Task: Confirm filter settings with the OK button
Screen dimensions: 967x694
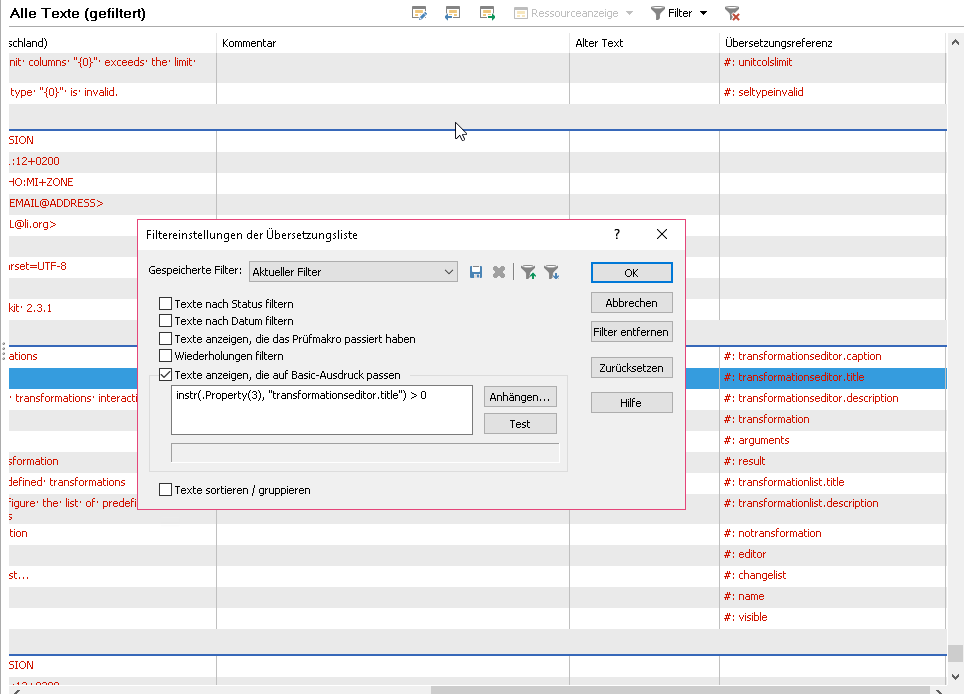Action: click(x=631, y=272)
